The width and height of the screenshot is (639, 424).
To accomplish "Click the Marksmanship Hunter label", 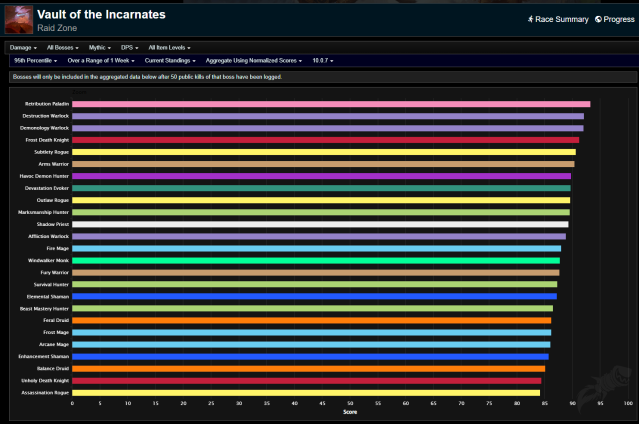I will pyautogui.click(x=44, y=212).
